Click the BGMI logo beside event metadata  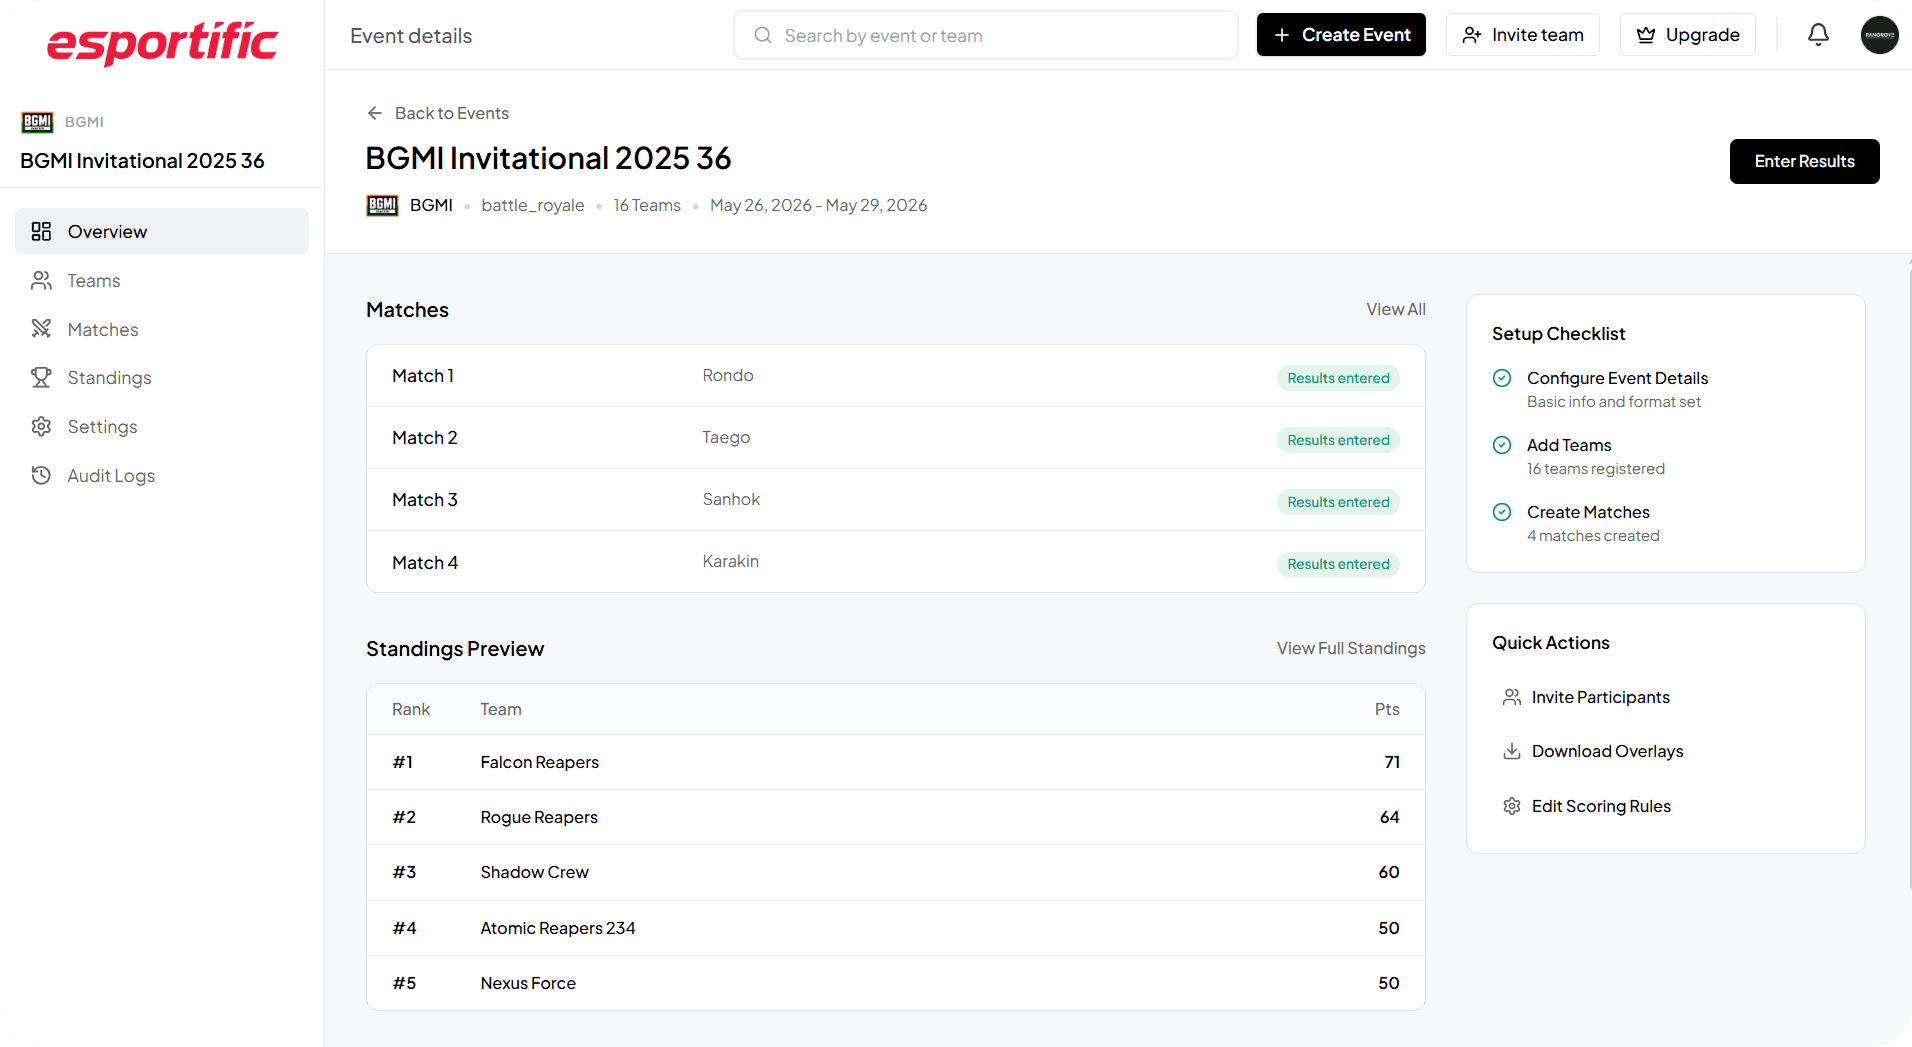(382, 205)
